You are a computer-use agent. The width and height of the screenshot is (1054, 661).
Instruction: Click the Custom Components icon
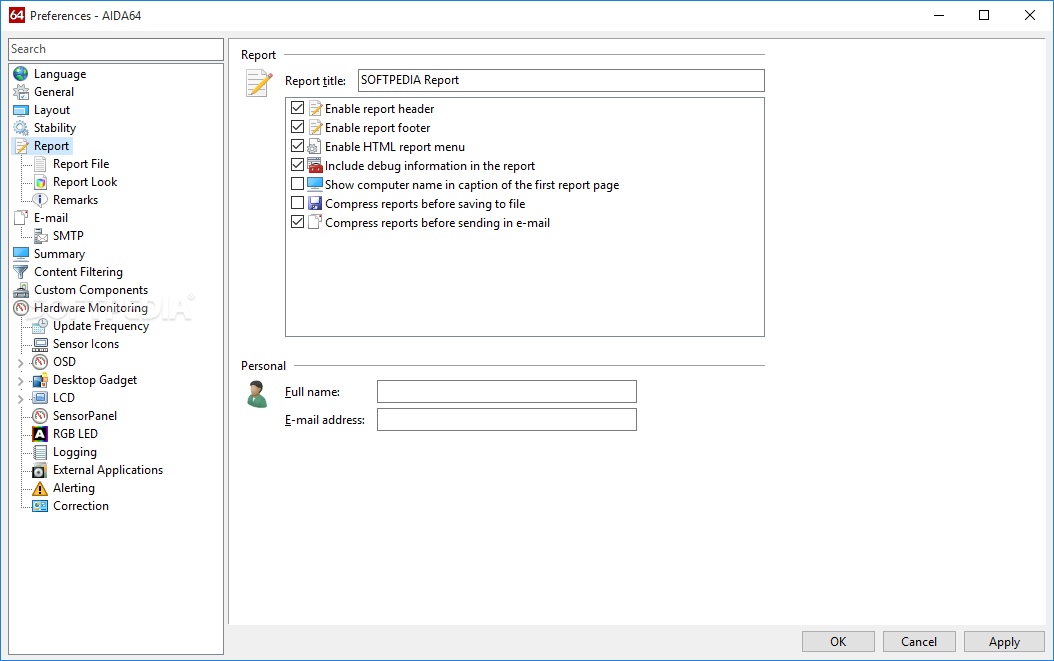tap(21, 290)
